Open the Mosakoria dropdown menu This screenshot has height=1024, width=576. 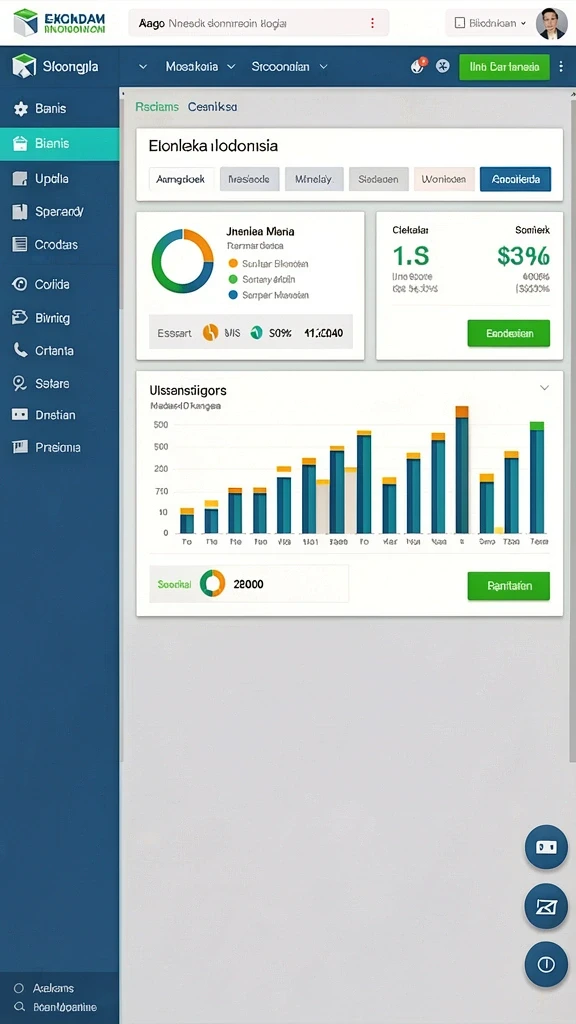point(200,66)
